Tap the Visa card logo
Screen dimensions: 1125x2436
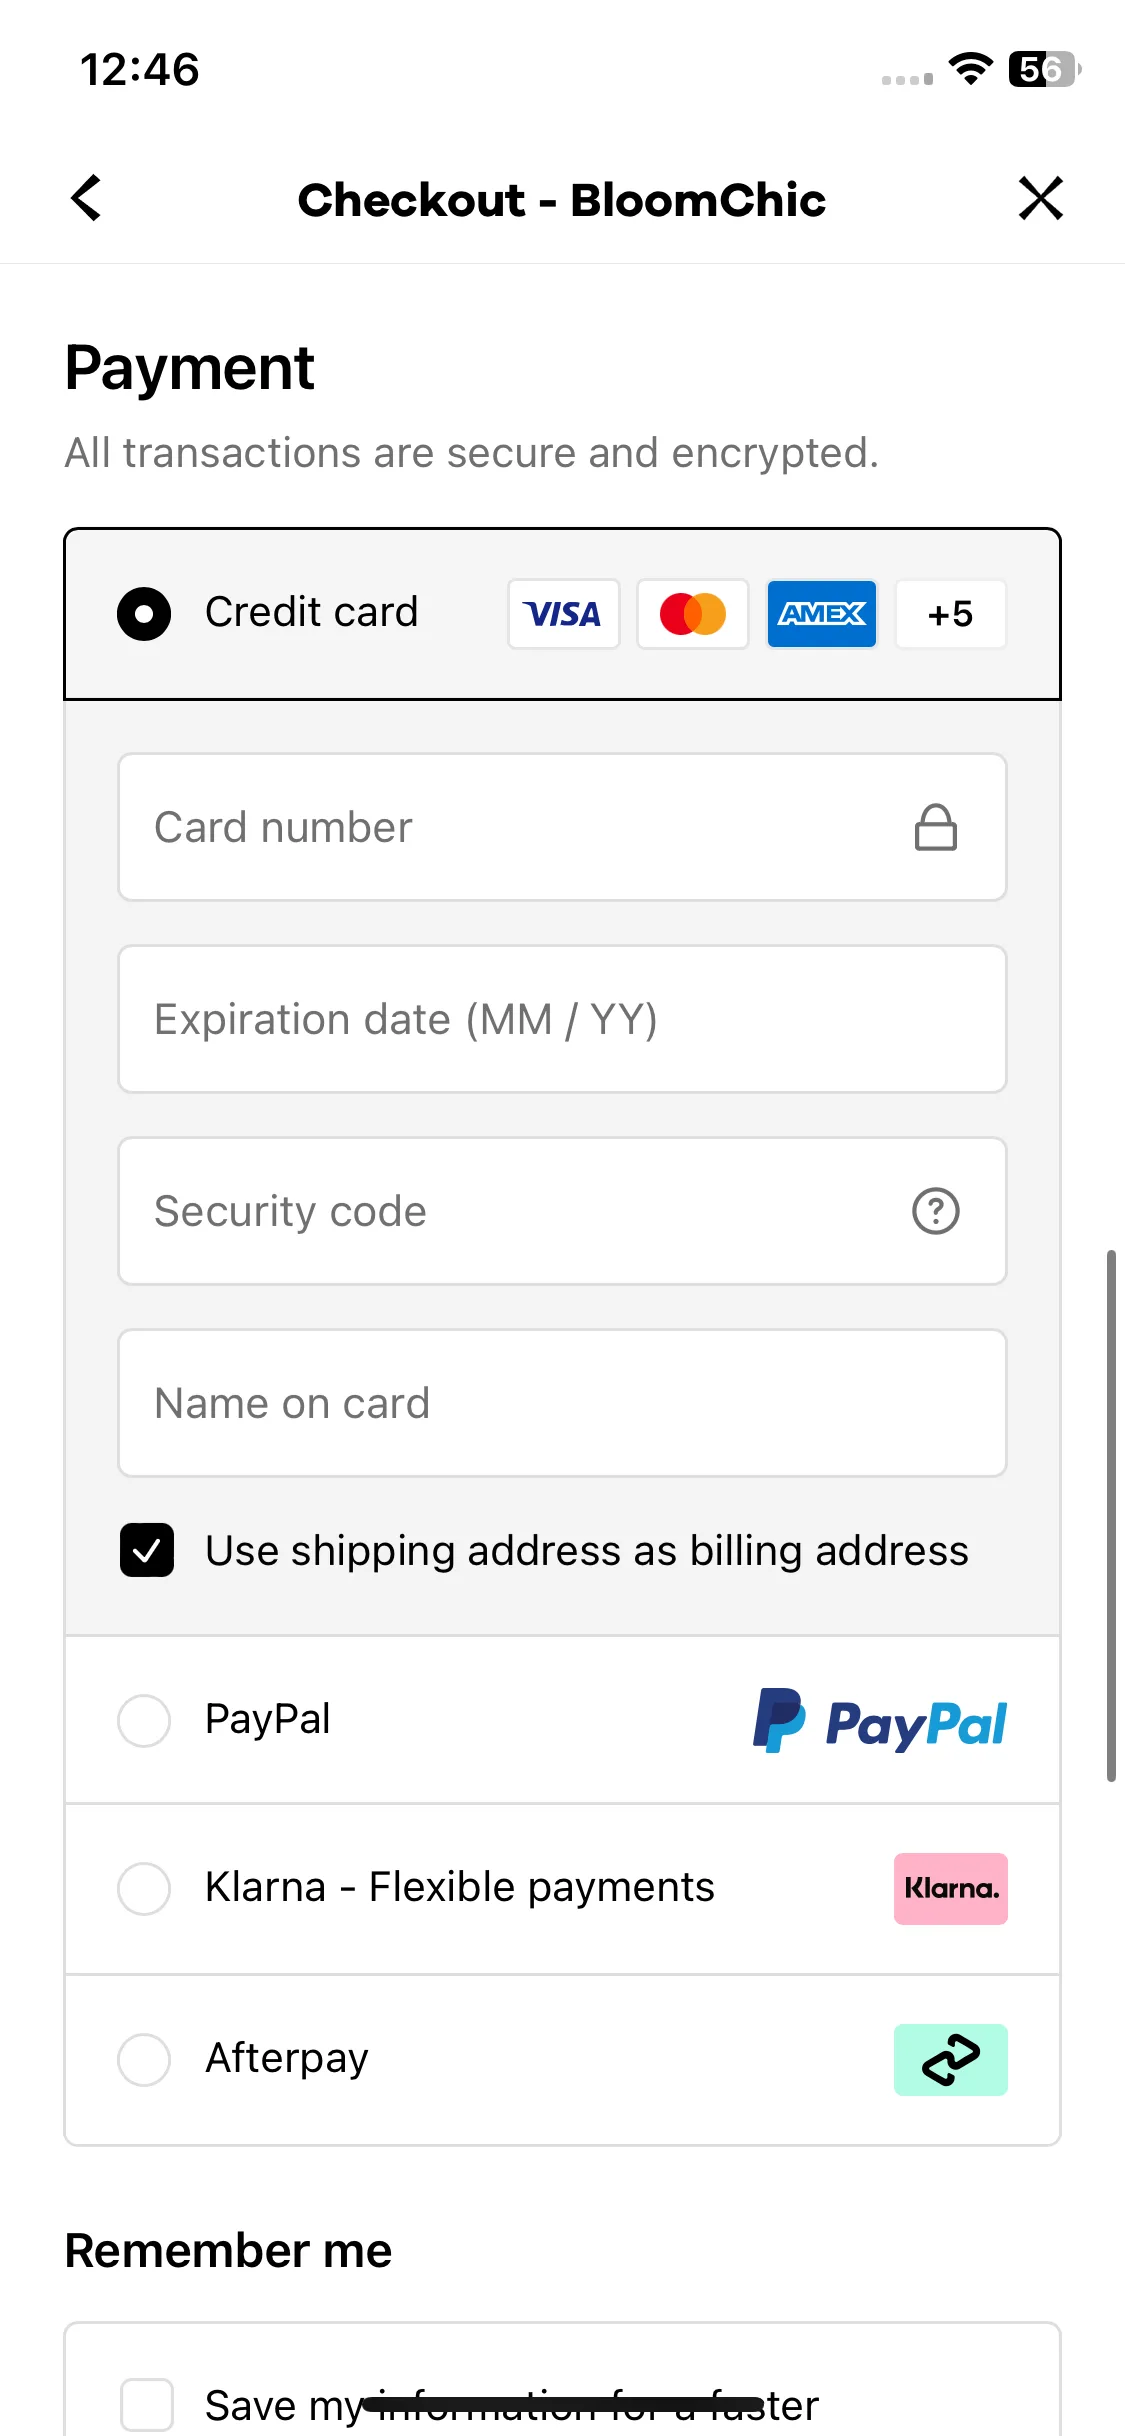[x=563, y=614]
